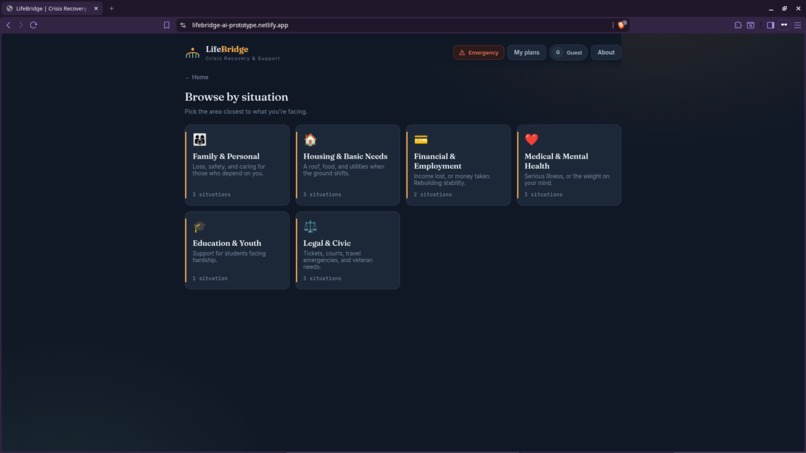The image size is (806, 453).
Task: Click the private glasses profile icon
Action: point(784,25)
